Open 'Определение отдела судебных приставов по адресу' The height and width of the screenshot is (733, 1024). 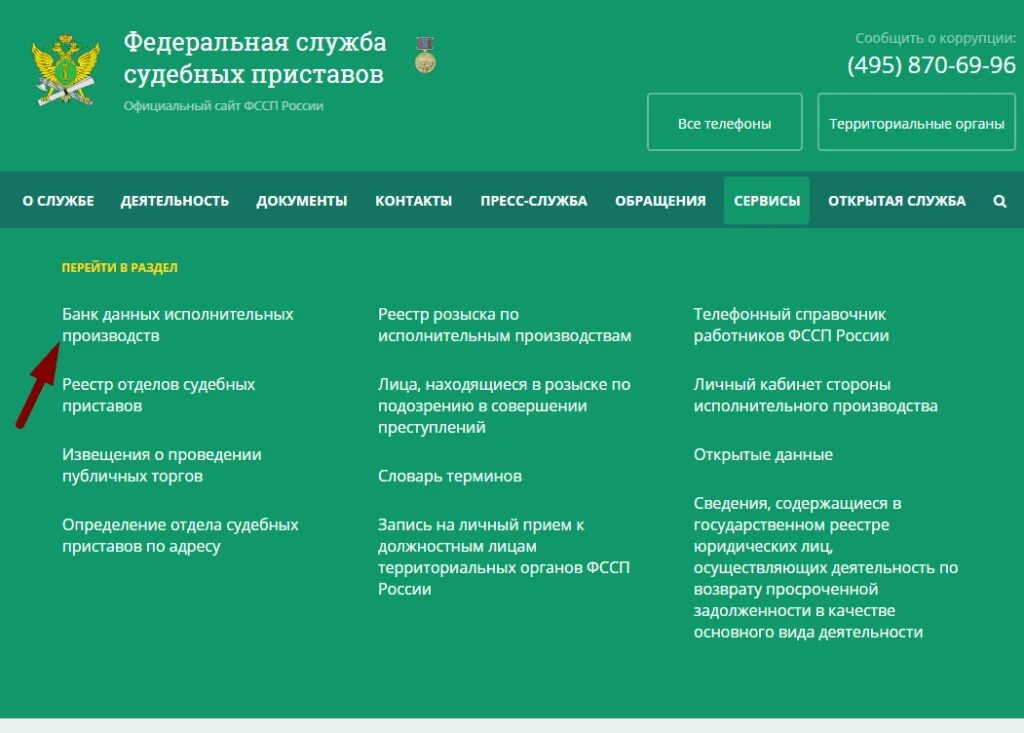[180, 535]
